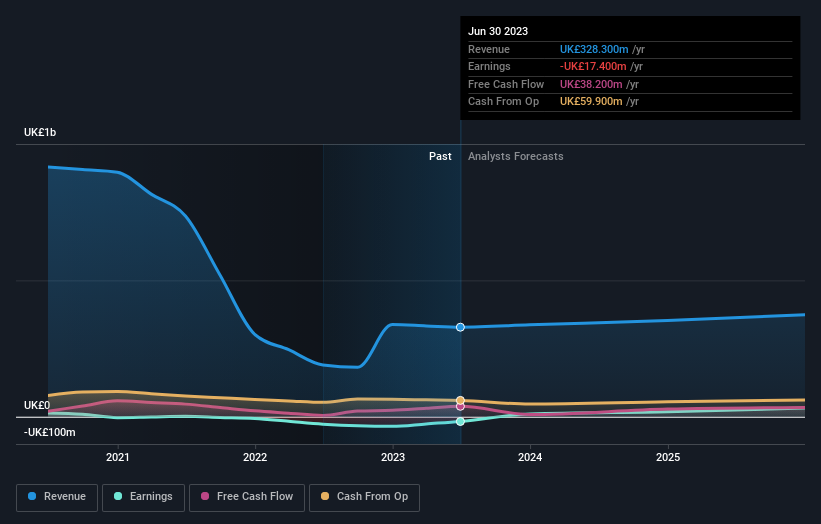Toggle the Revenue legend button
This screenshot has height=524, width=821.
[57, 497]
